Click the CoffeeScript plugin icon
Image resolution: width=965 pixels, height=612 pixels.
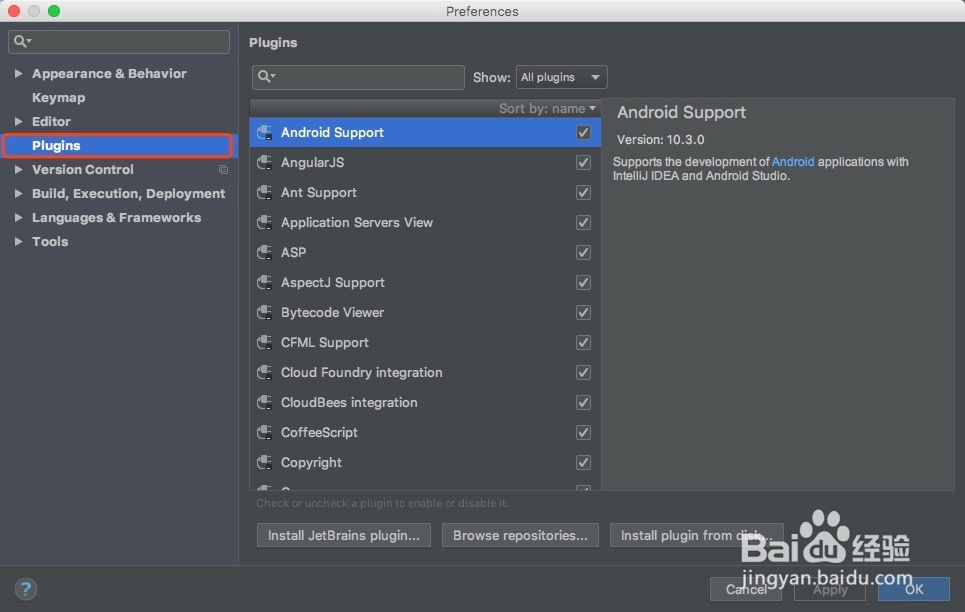[265, 433]
